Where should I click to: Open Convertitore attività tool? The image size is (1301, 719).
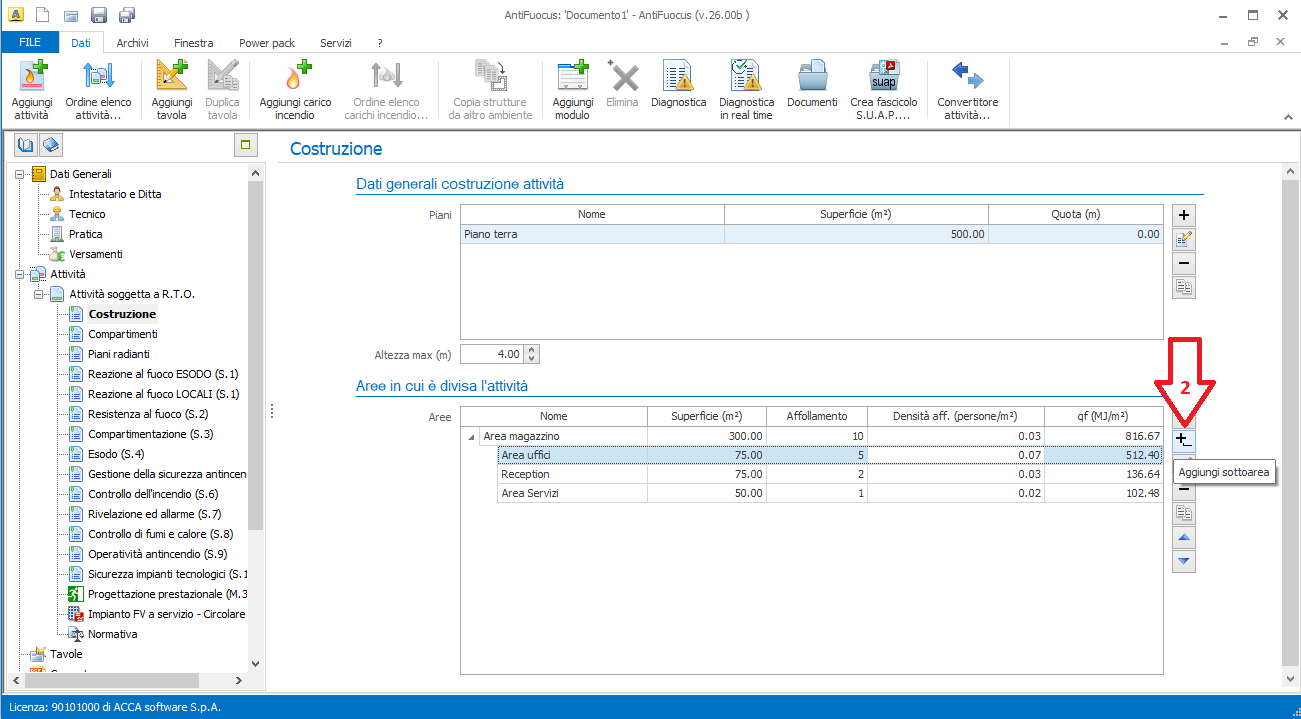coord(967,88)
